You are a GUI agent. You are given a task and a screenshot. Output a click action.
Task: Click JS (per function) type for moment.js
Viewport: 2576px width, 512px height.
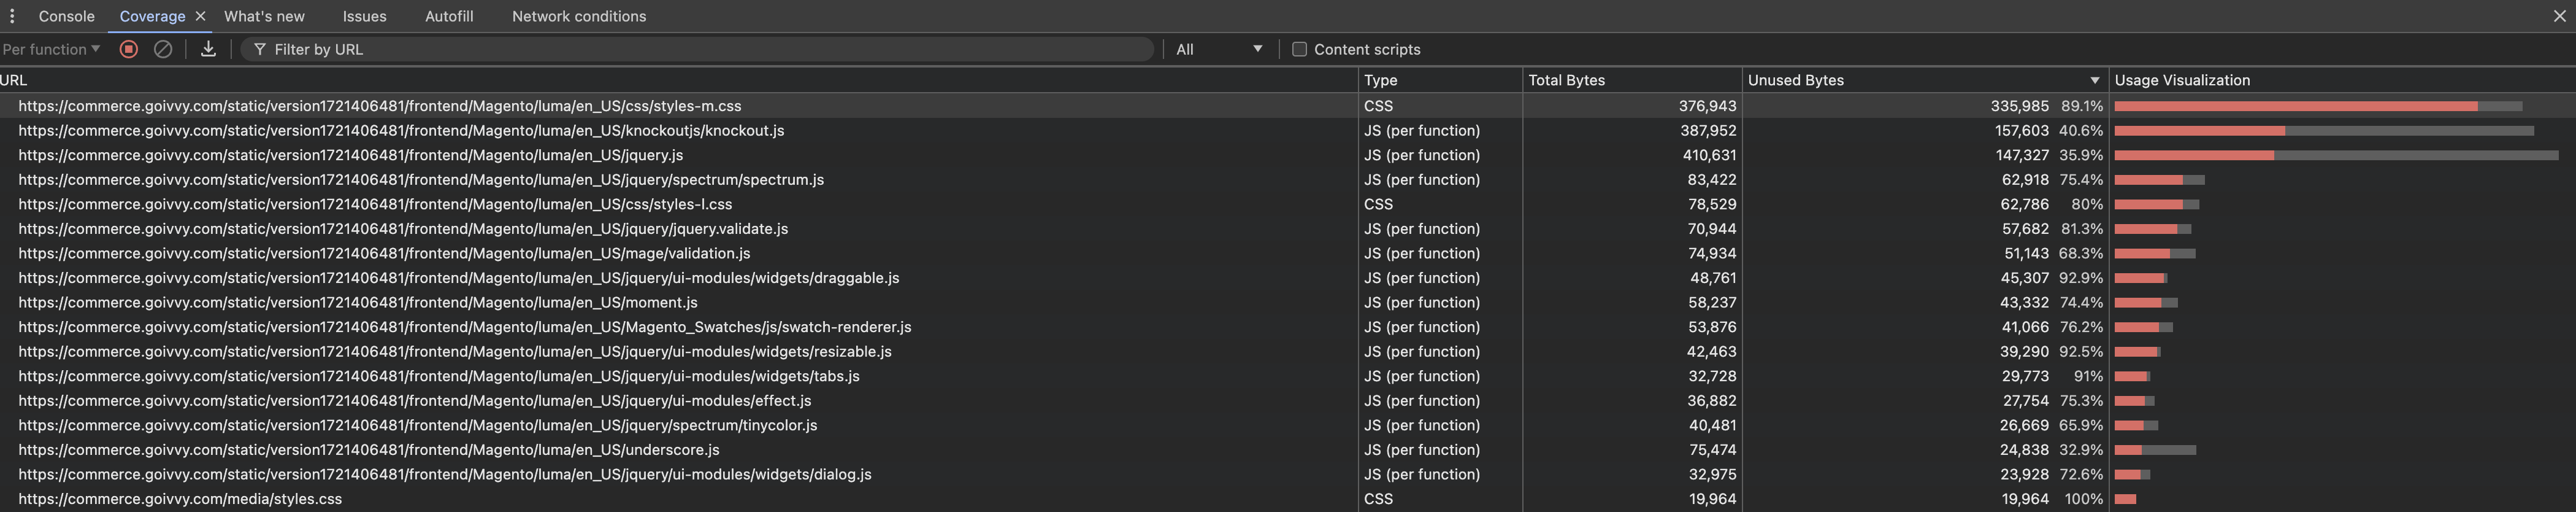tap(1440, 302)
